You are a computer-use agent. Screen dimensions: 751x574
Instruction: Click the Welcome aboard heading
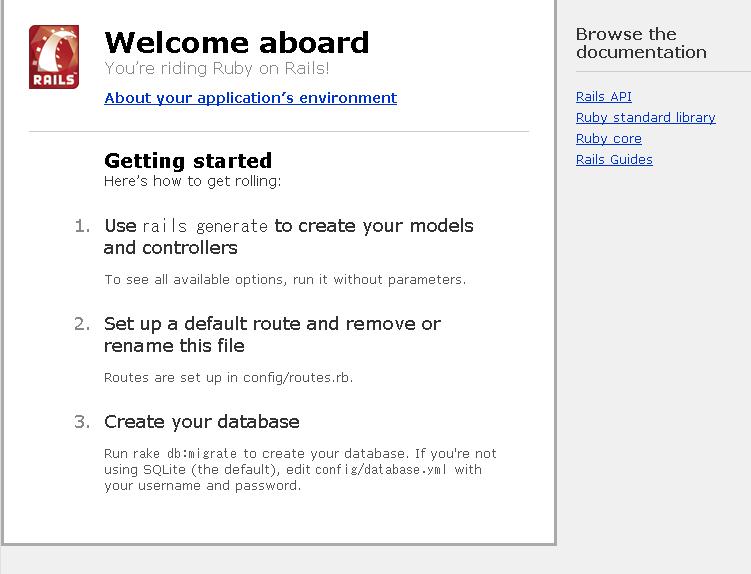(237, 43)
